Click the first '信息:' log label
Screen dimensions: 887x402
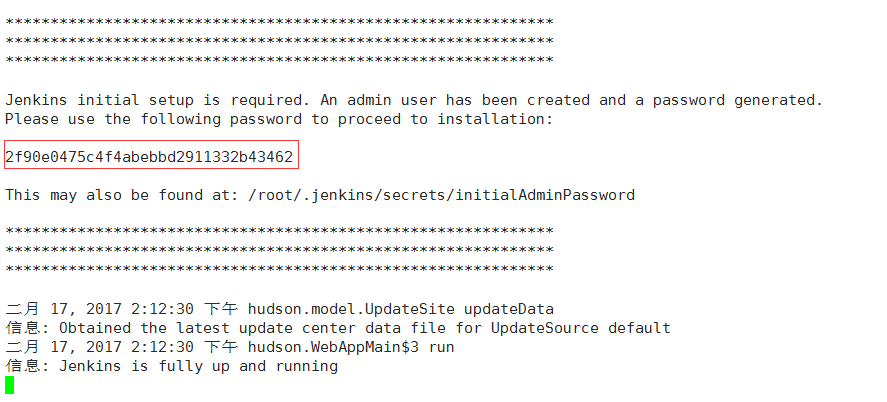[x=29, y=328]
